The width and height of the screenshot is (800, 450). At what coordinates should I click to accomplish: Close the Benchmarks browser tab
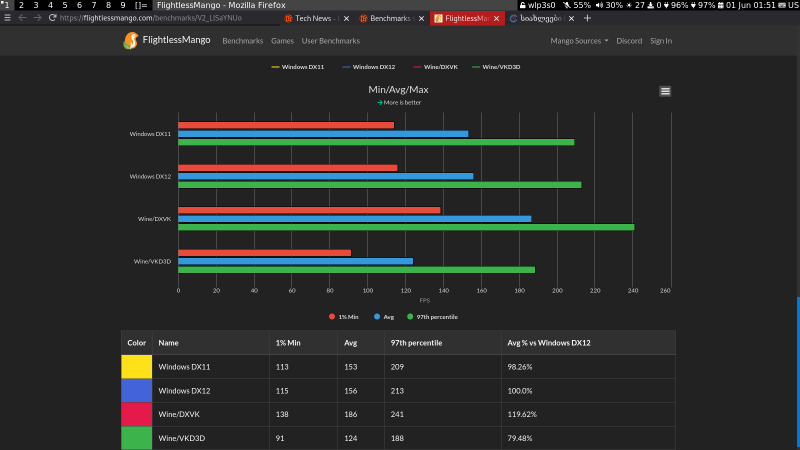coord(423,19)
